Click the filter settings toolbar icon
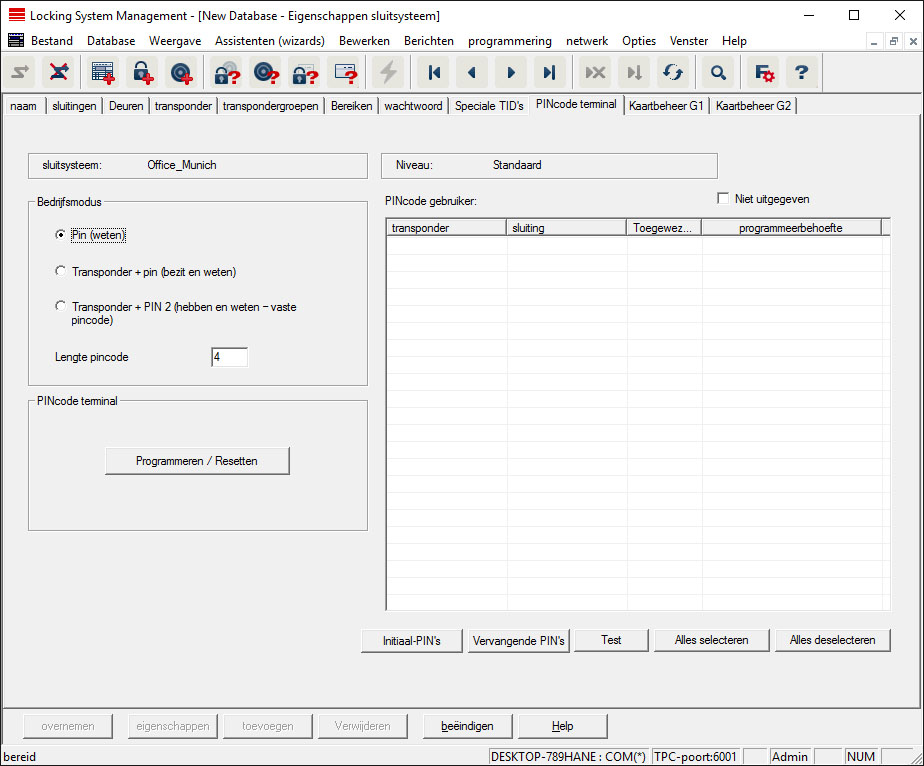This screenshot has width=924, height=766. tap(764, 72)
